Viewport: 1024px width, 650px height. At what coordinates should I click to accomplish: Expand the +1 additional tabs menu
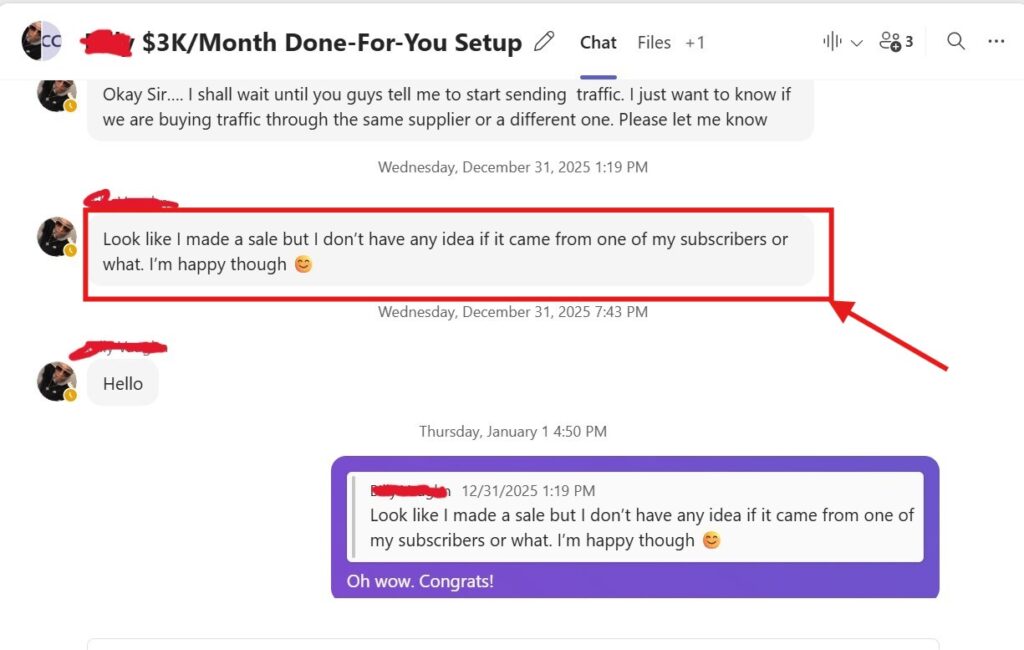coord(695,42)
